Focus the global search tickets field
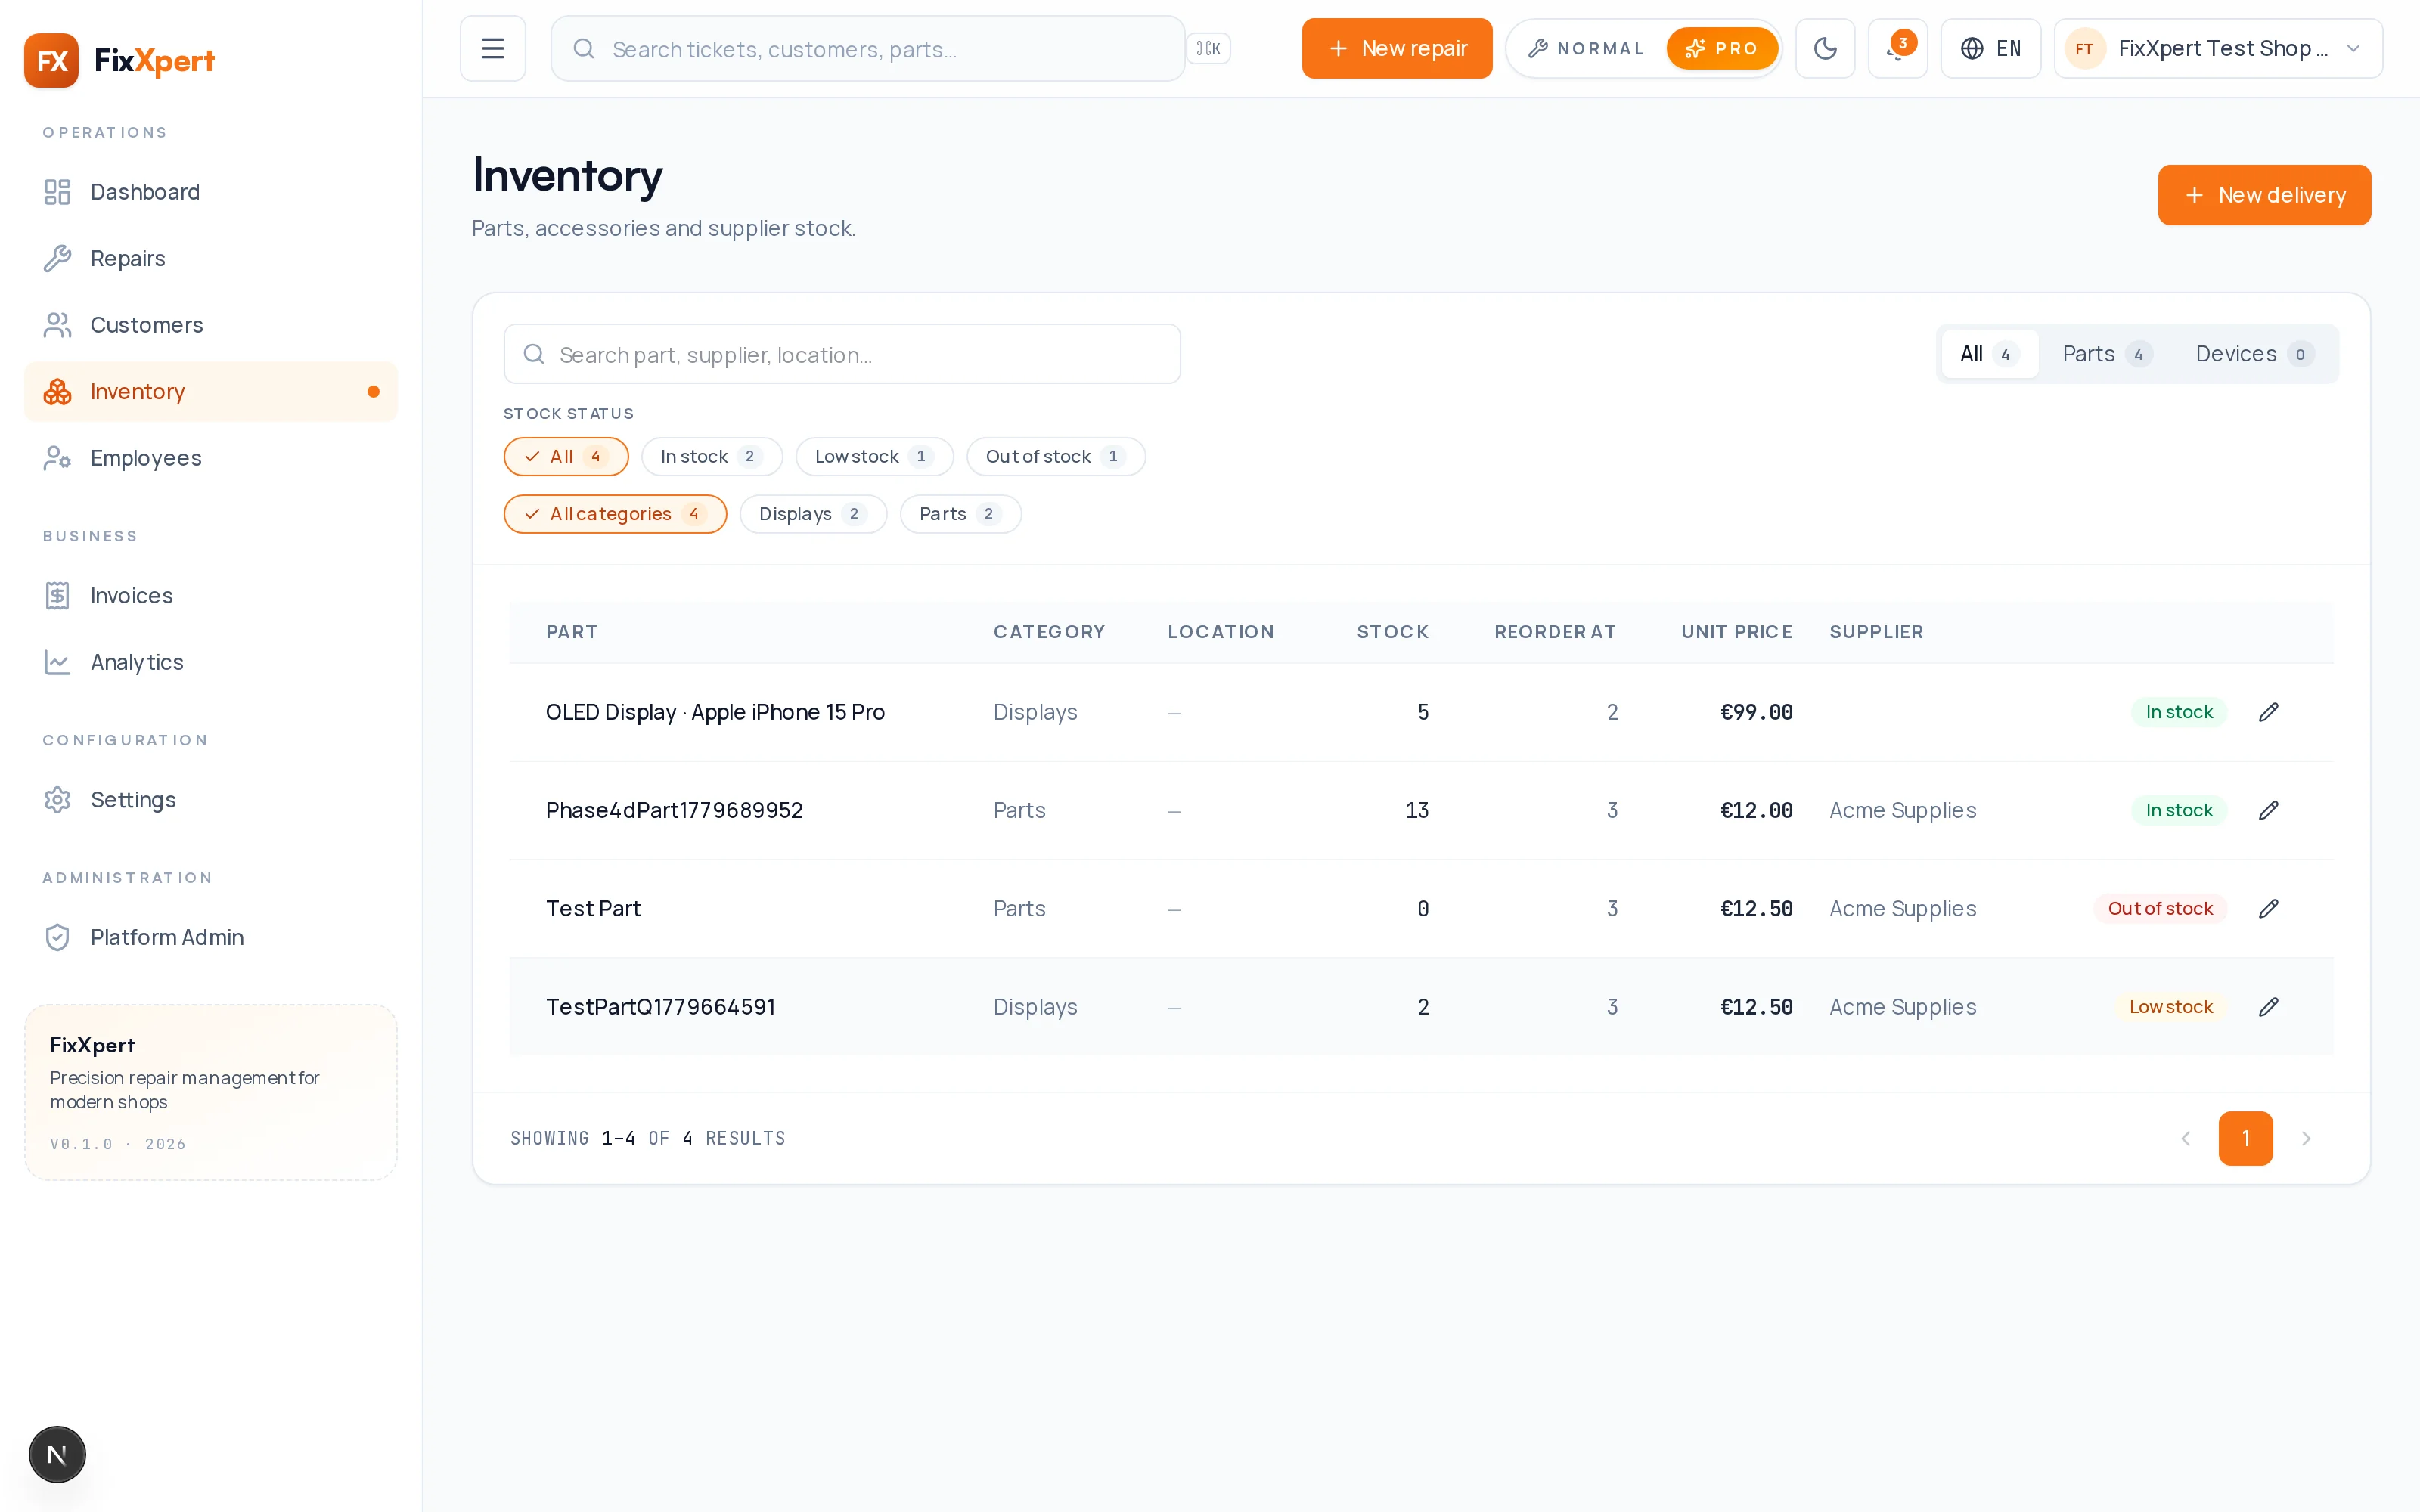This screenshot has width=2420, height=1512. click(867, 48)
